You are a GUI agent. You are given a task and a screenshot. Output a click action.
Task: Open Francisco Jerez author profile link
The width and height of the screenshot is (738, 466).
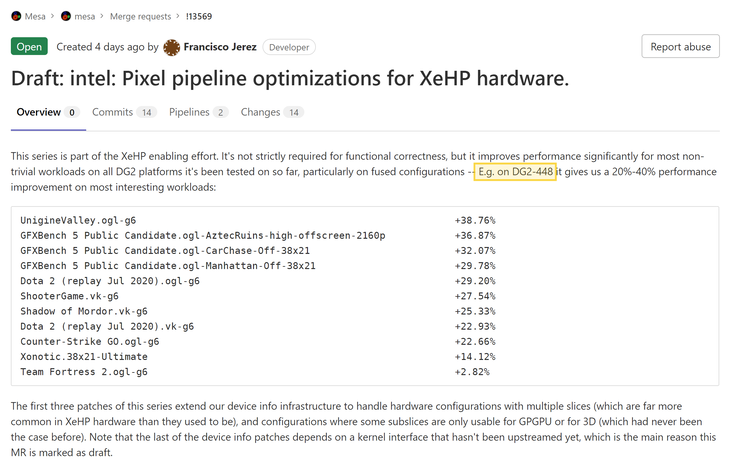(219, 47)
